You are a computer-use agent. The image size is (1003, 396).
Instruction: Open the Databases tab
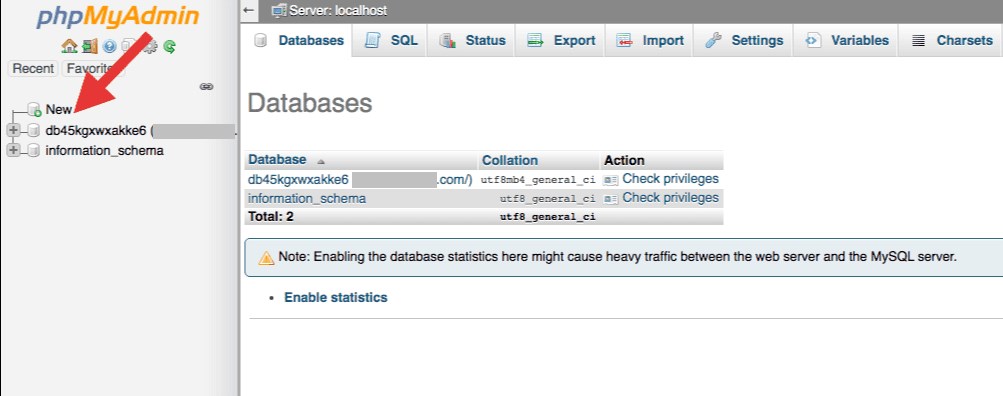299,40
